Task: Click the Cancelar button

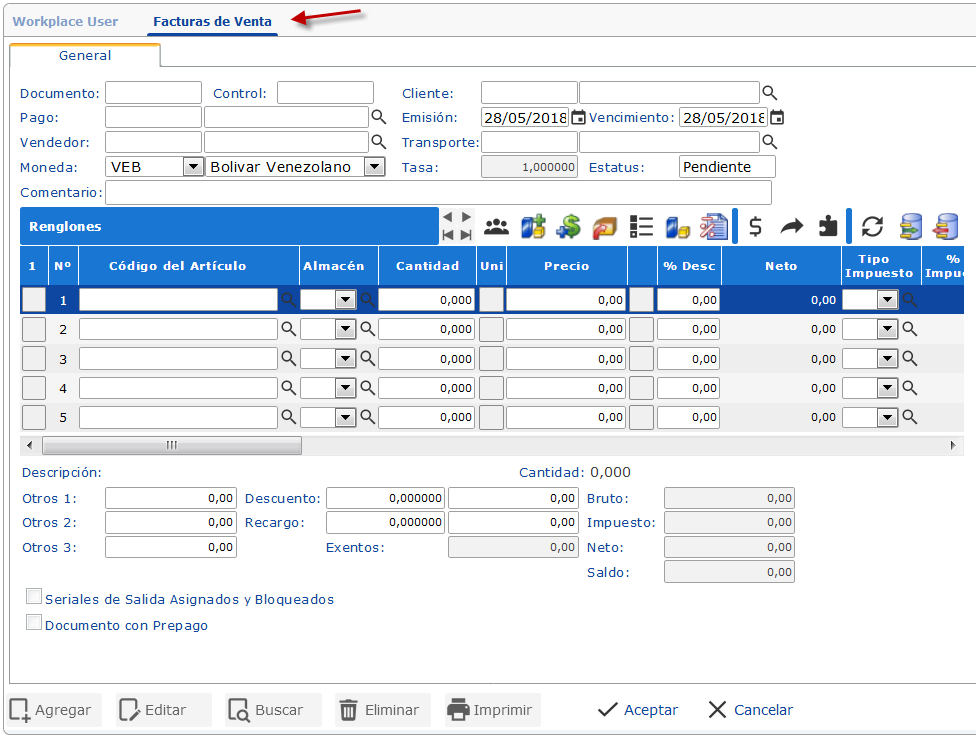Action: pos(750,710)
